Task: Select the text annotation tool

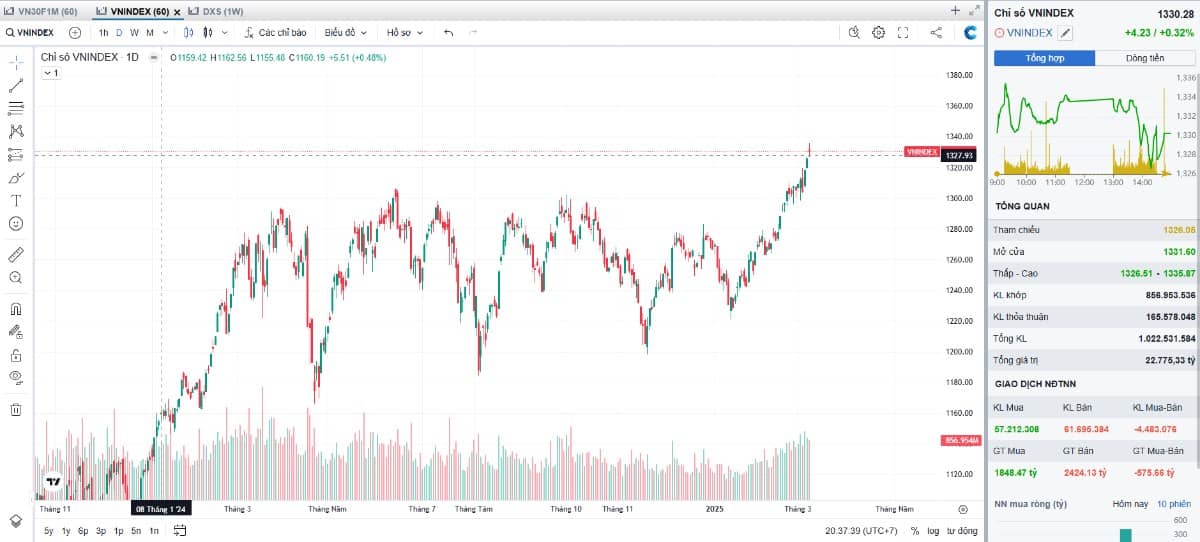Action: click(x=16, y=200)
